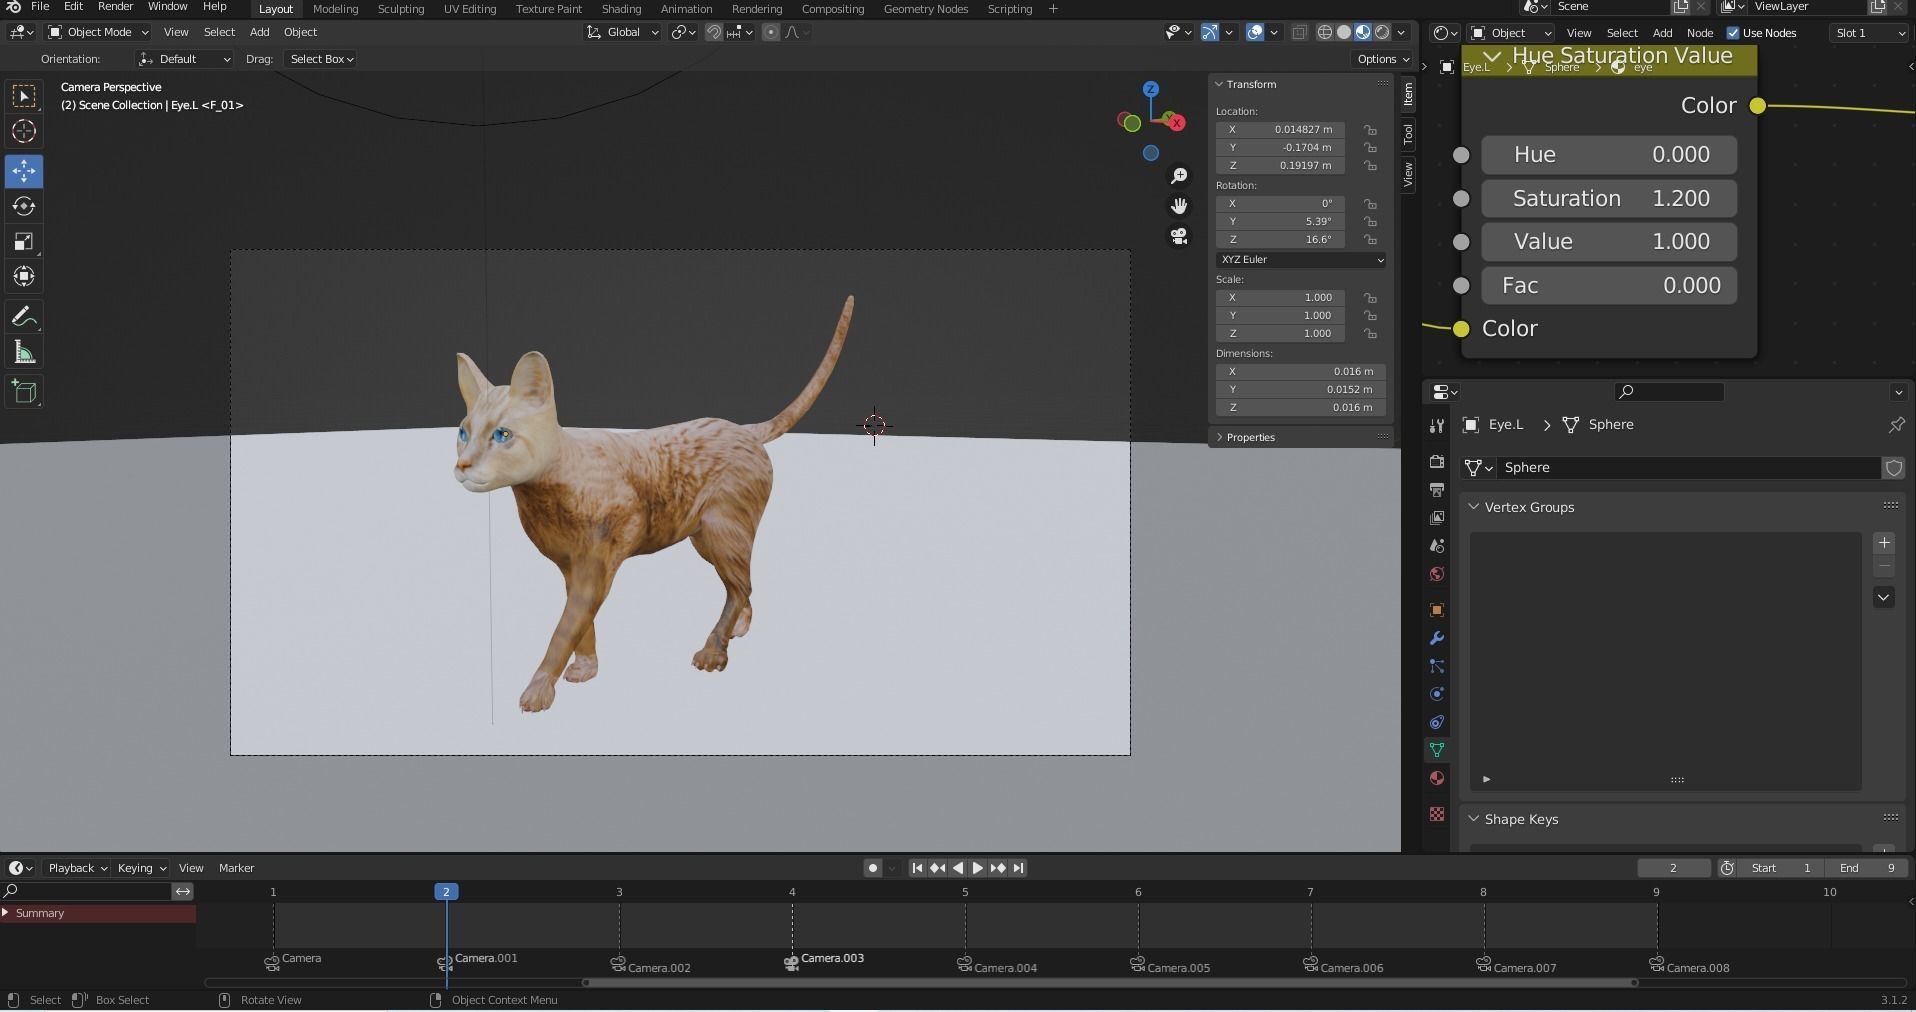
Task: Toggle camera view icon in viewport
Action: click(x=1179, y=236)
